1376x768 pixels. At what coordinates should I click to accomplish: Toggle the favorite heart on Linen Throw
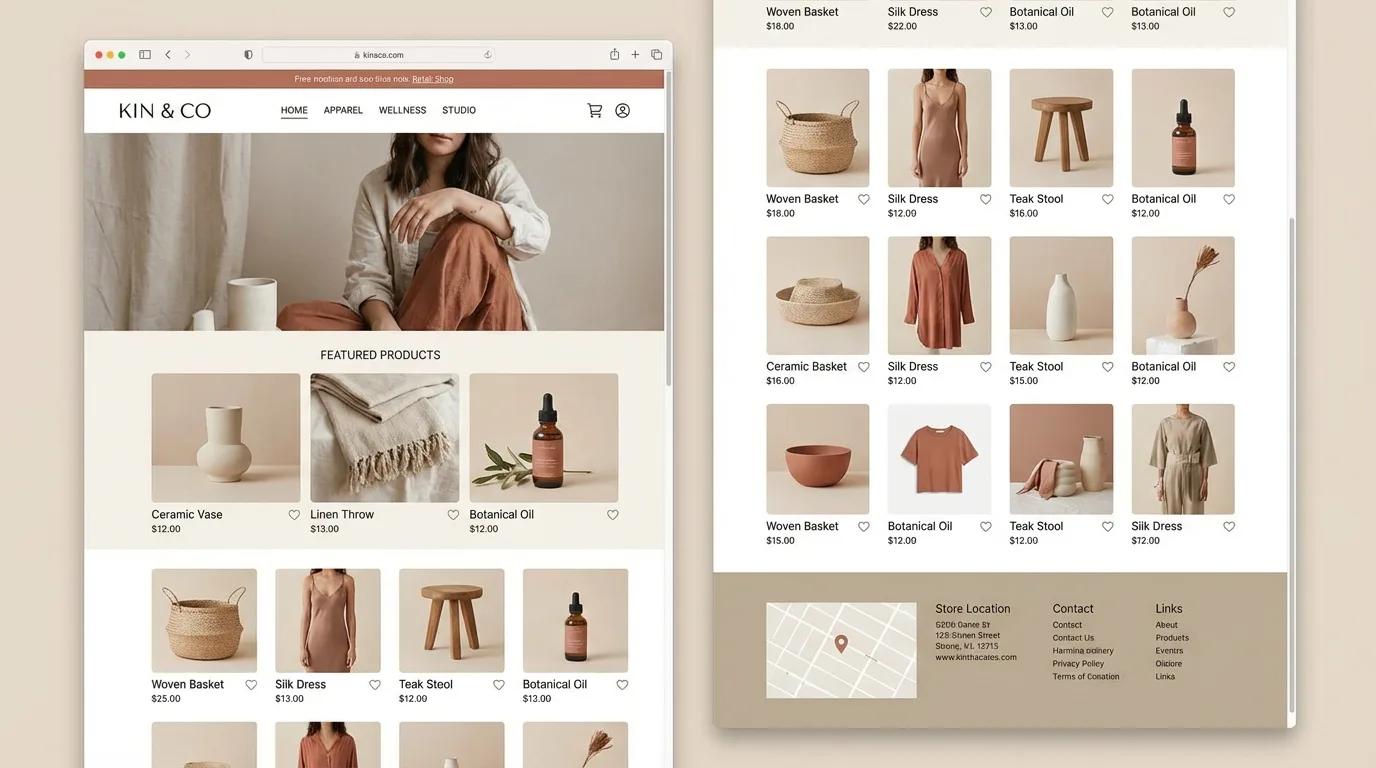click(x=452, y=514)
